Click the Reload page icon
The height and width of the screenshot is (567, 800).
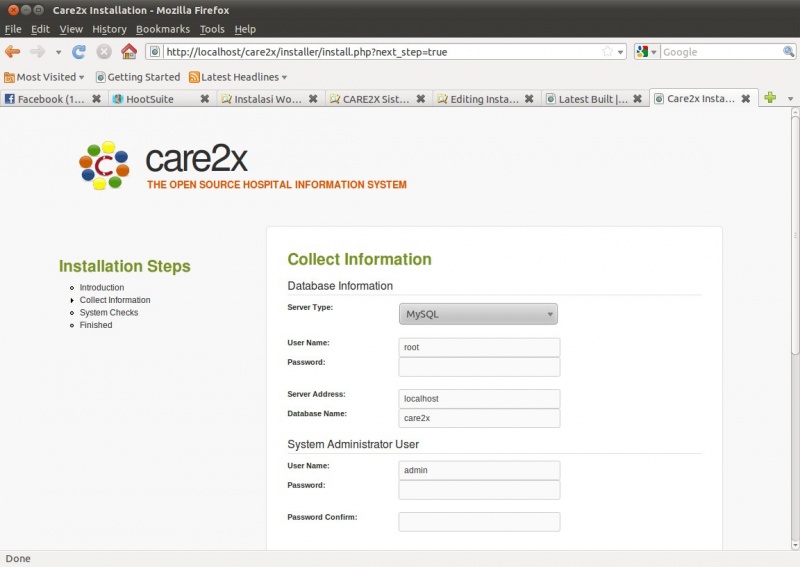pos(79,52)
